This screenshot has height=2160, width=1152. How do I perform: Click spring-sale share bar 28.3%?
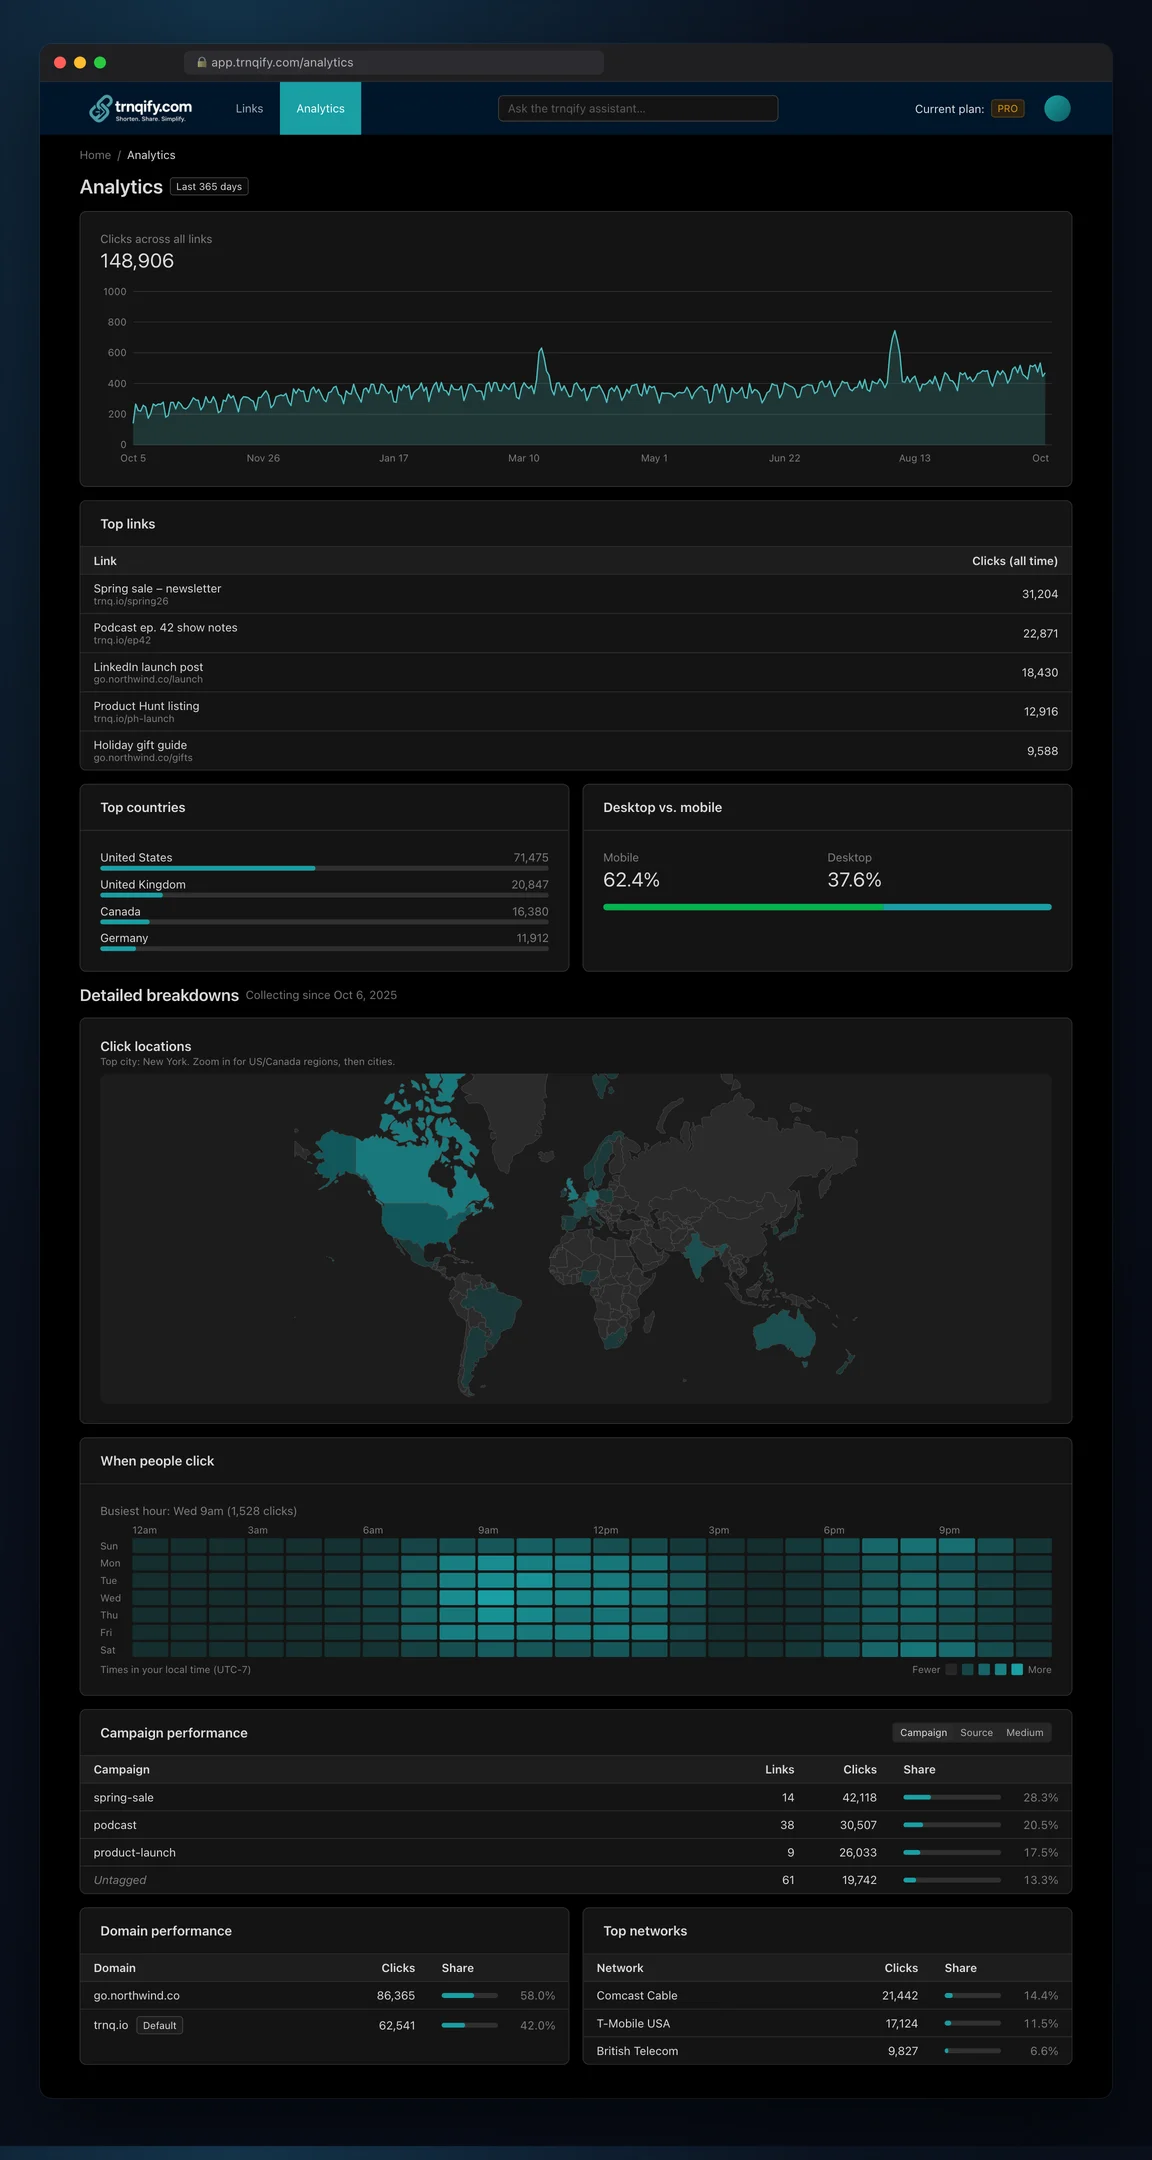(951, 1797)
